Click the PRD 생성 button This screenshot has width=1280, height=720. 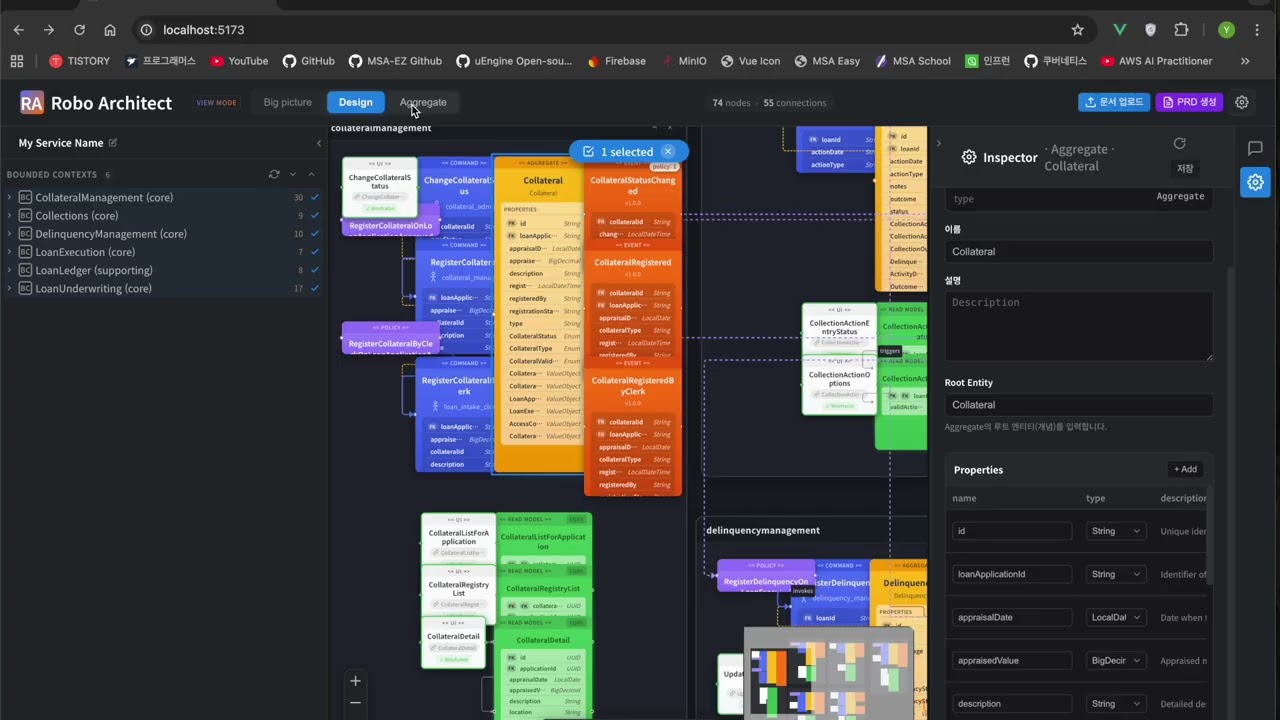(1189, 102)
